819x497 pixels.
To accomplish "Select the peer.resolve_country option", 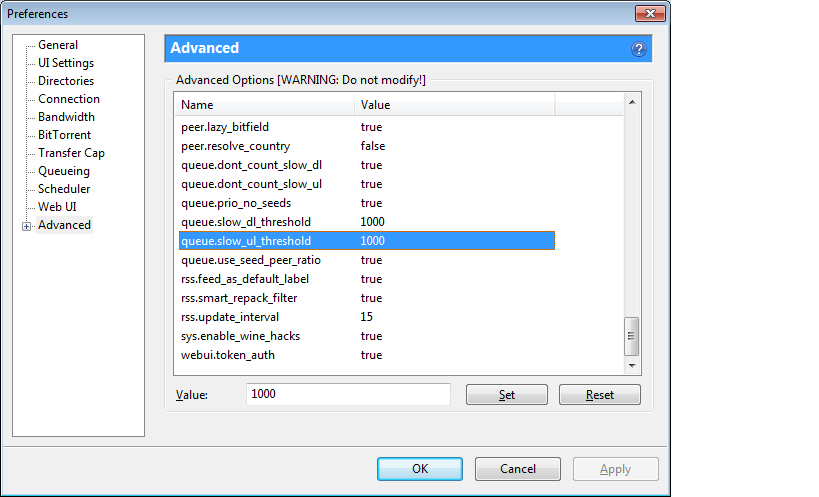I will point(367,146).
